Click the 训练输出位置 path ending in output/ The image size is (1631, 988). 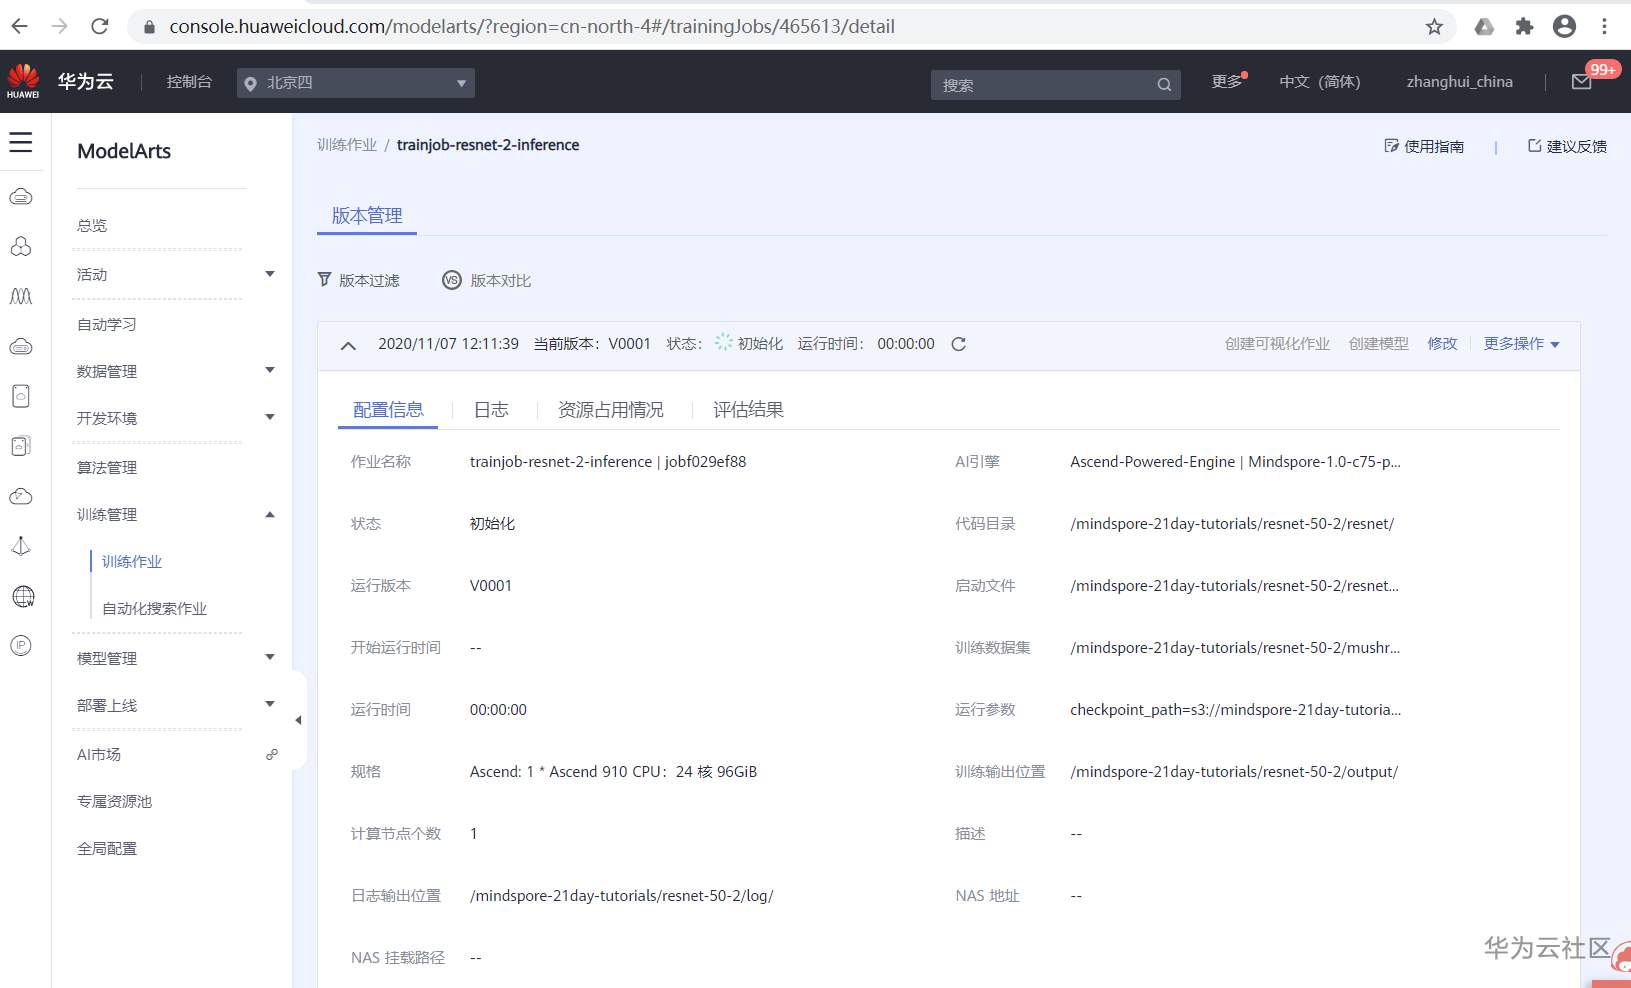pyautogui.click(x=1234, y=772)
